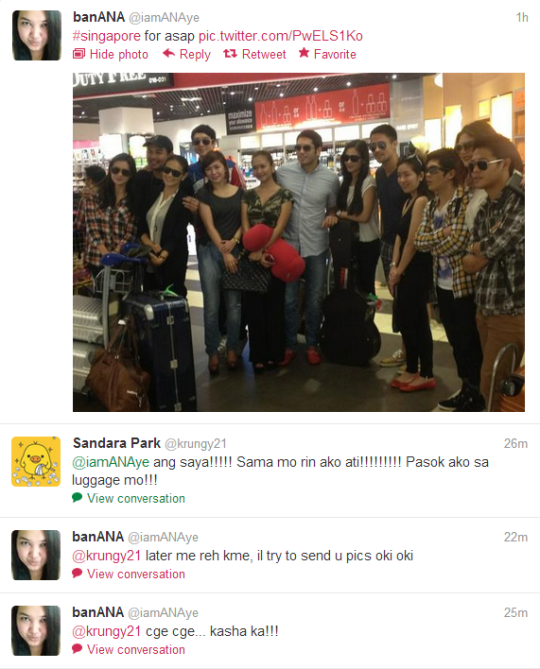
Task: Click the Hide photo picture icon
Action: (79, 54)
